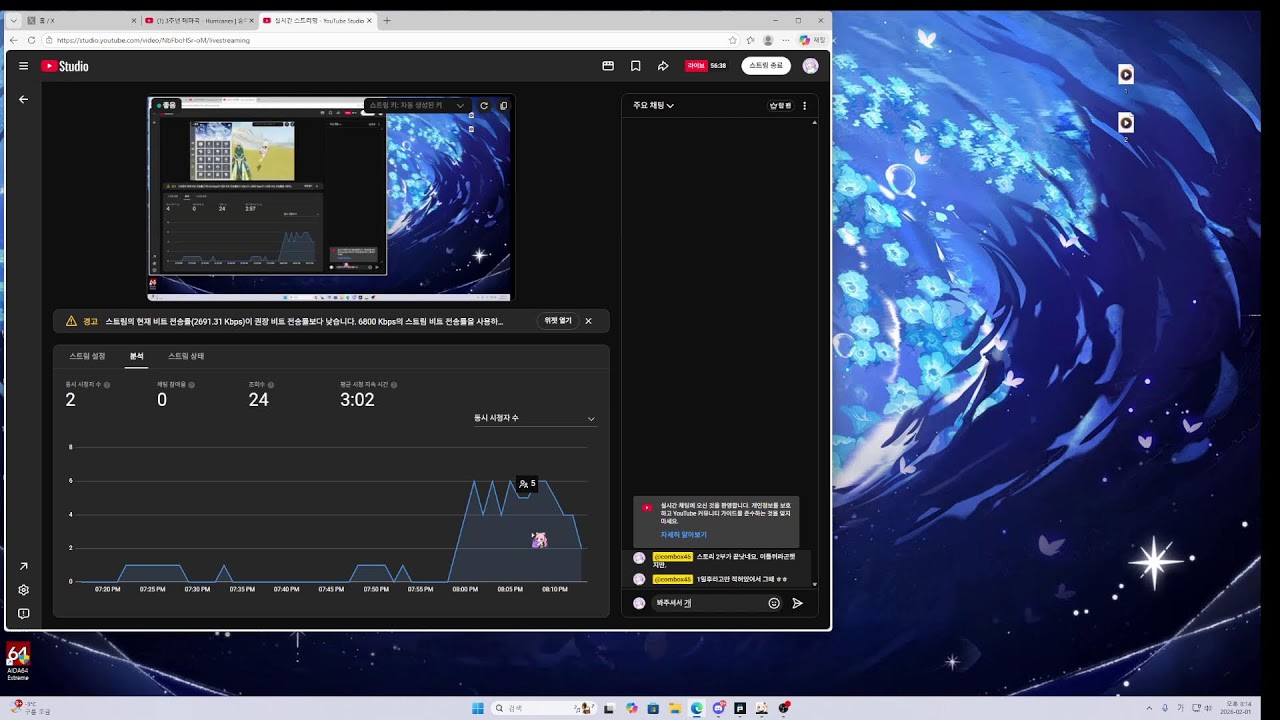Open the YouTube Studio hamburger menu

tap(23, 66)
